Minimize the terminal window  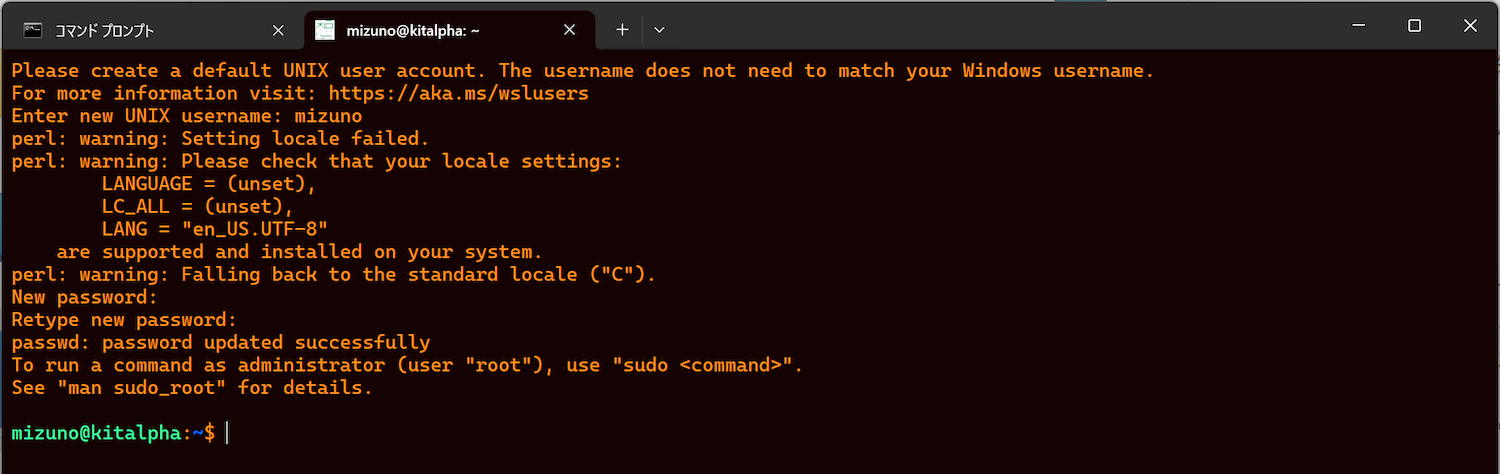(1358, 26)
